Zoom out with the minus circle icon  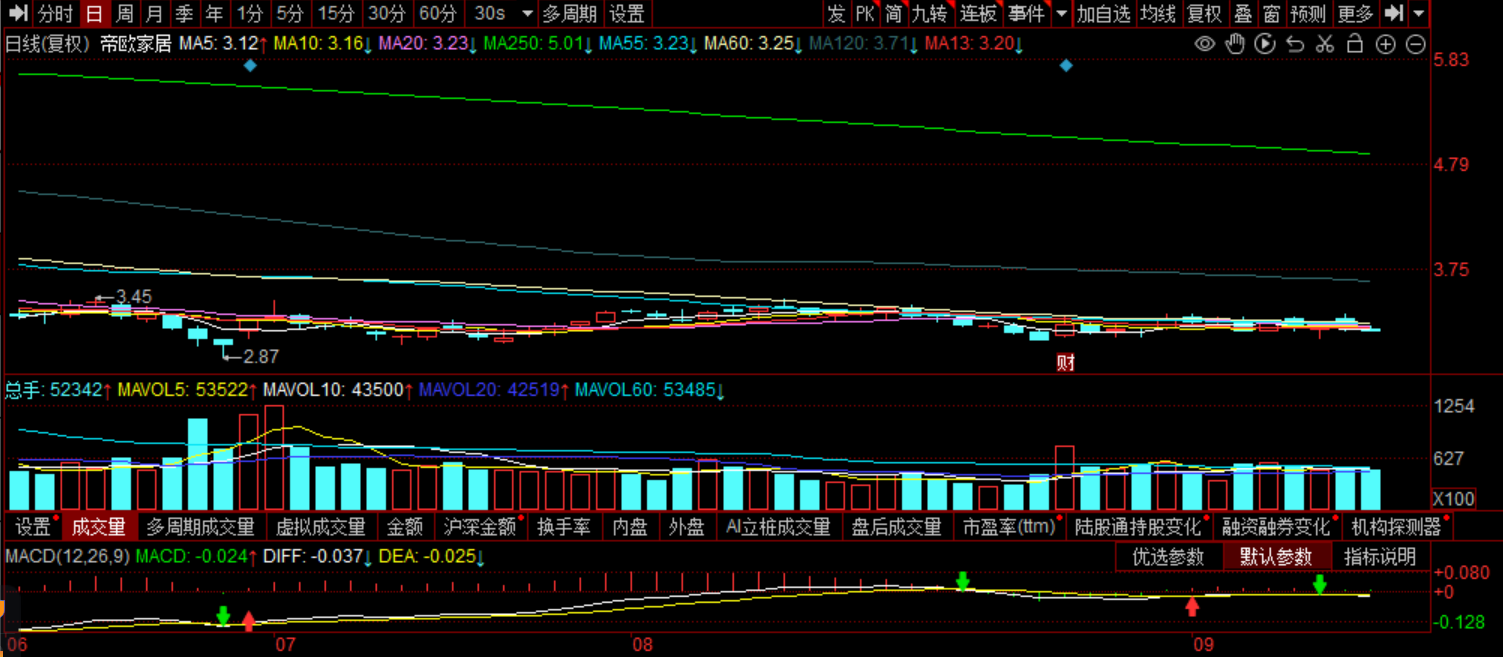click(x=1415, y=44)
